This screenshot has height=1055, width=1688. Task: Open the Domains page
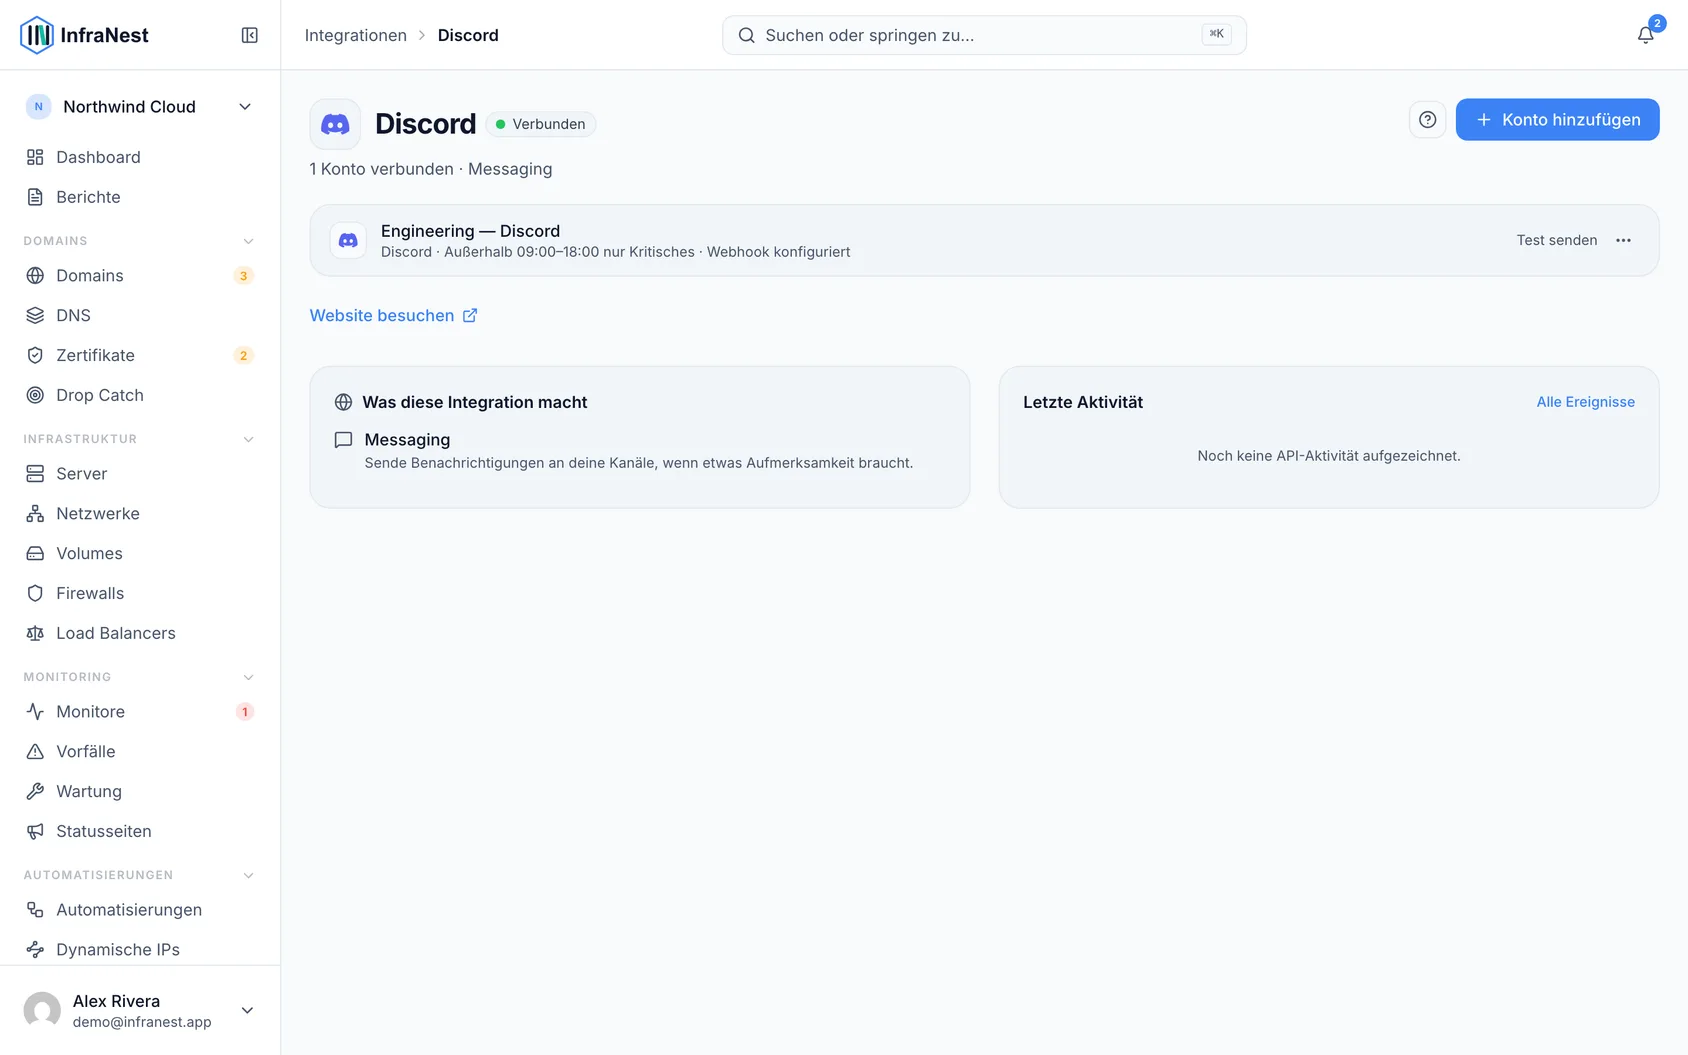[x=140, y=275]
